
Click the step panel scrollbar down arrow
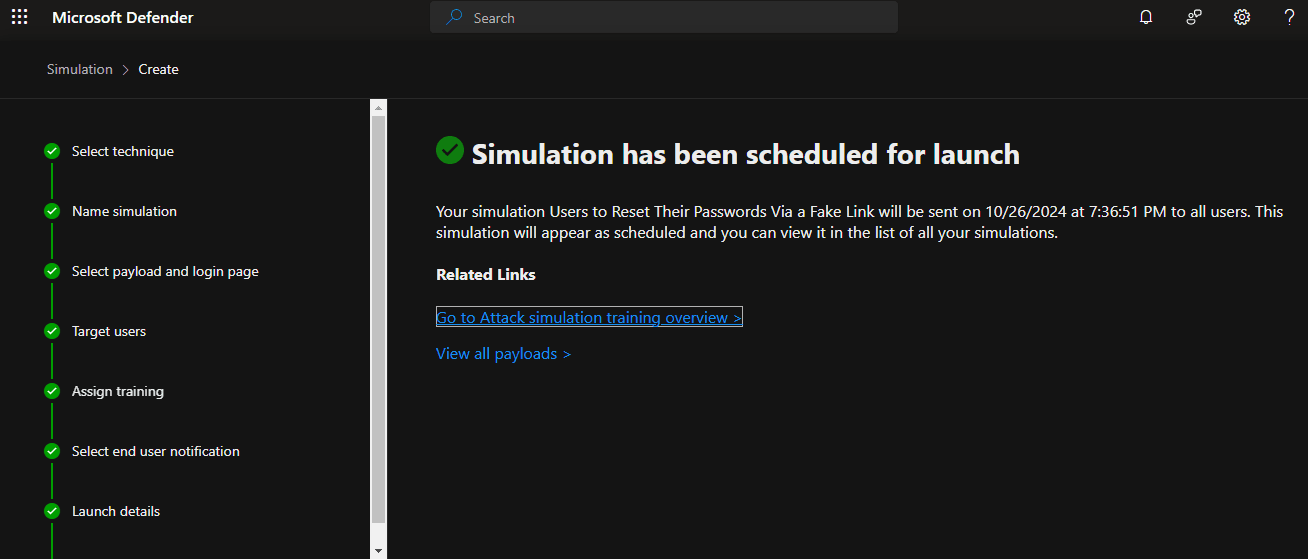point(378,550)
